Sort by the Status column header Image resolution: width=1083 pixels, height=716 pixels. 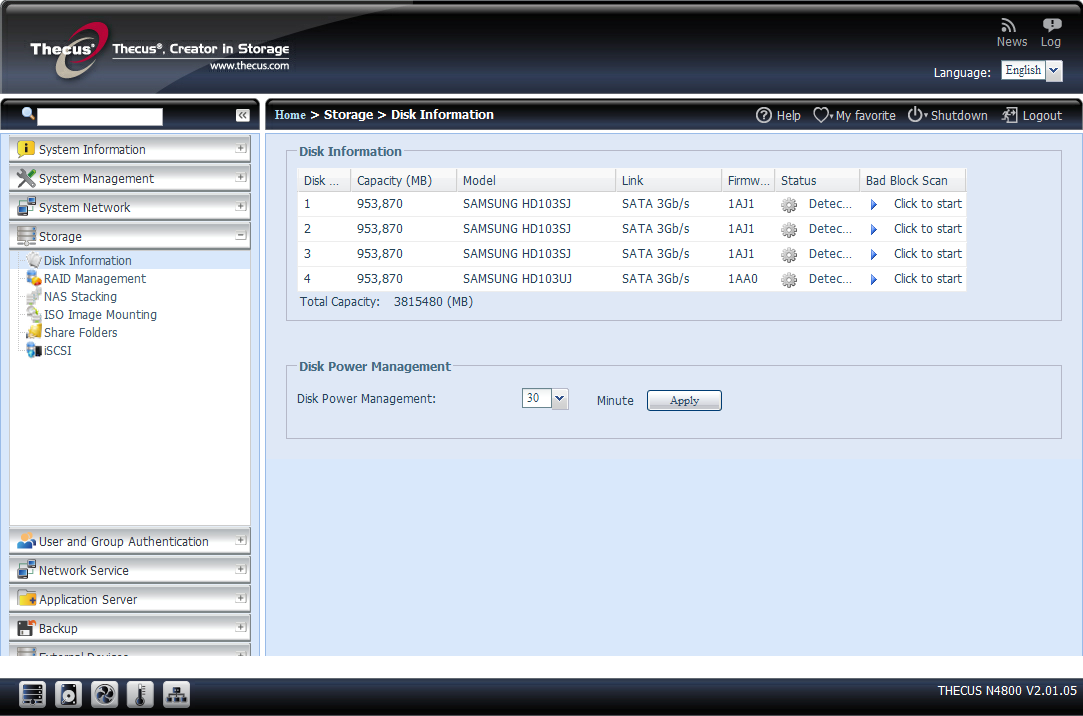tap(817, 180)
